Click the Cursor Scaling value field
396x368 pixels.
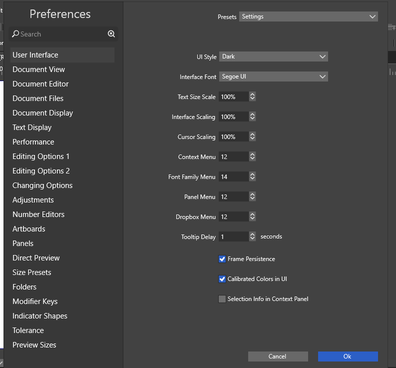[234, 137]
